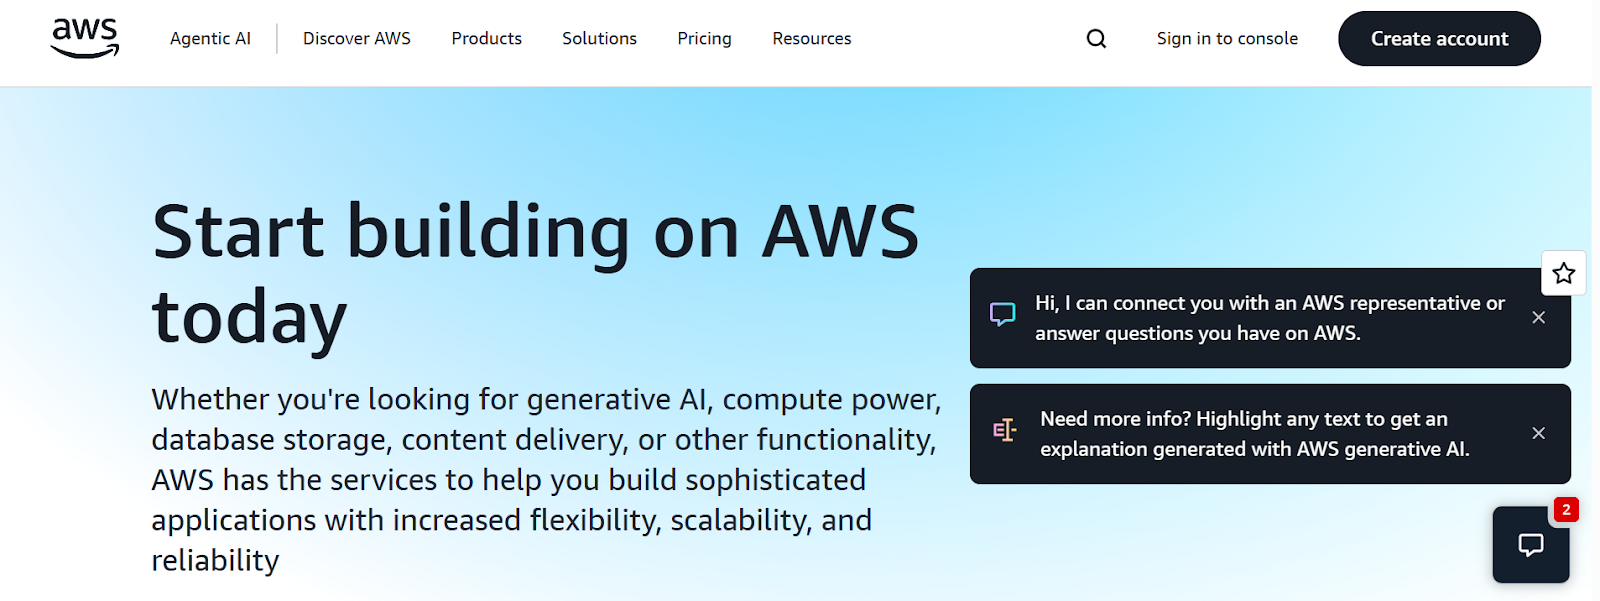This screenshot has width=1600, height=601.
Task: Open the search magnifier icon
Action: point(1096,38)
